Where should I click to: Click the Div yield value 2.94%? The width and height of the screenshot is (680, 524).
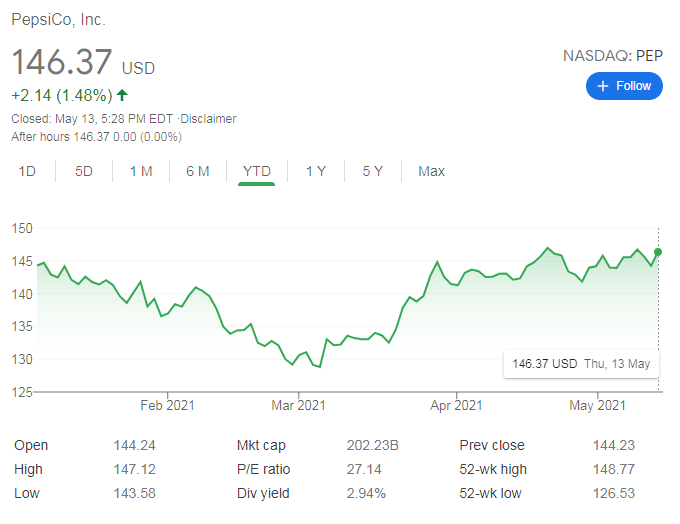click(x=366, y=493)
